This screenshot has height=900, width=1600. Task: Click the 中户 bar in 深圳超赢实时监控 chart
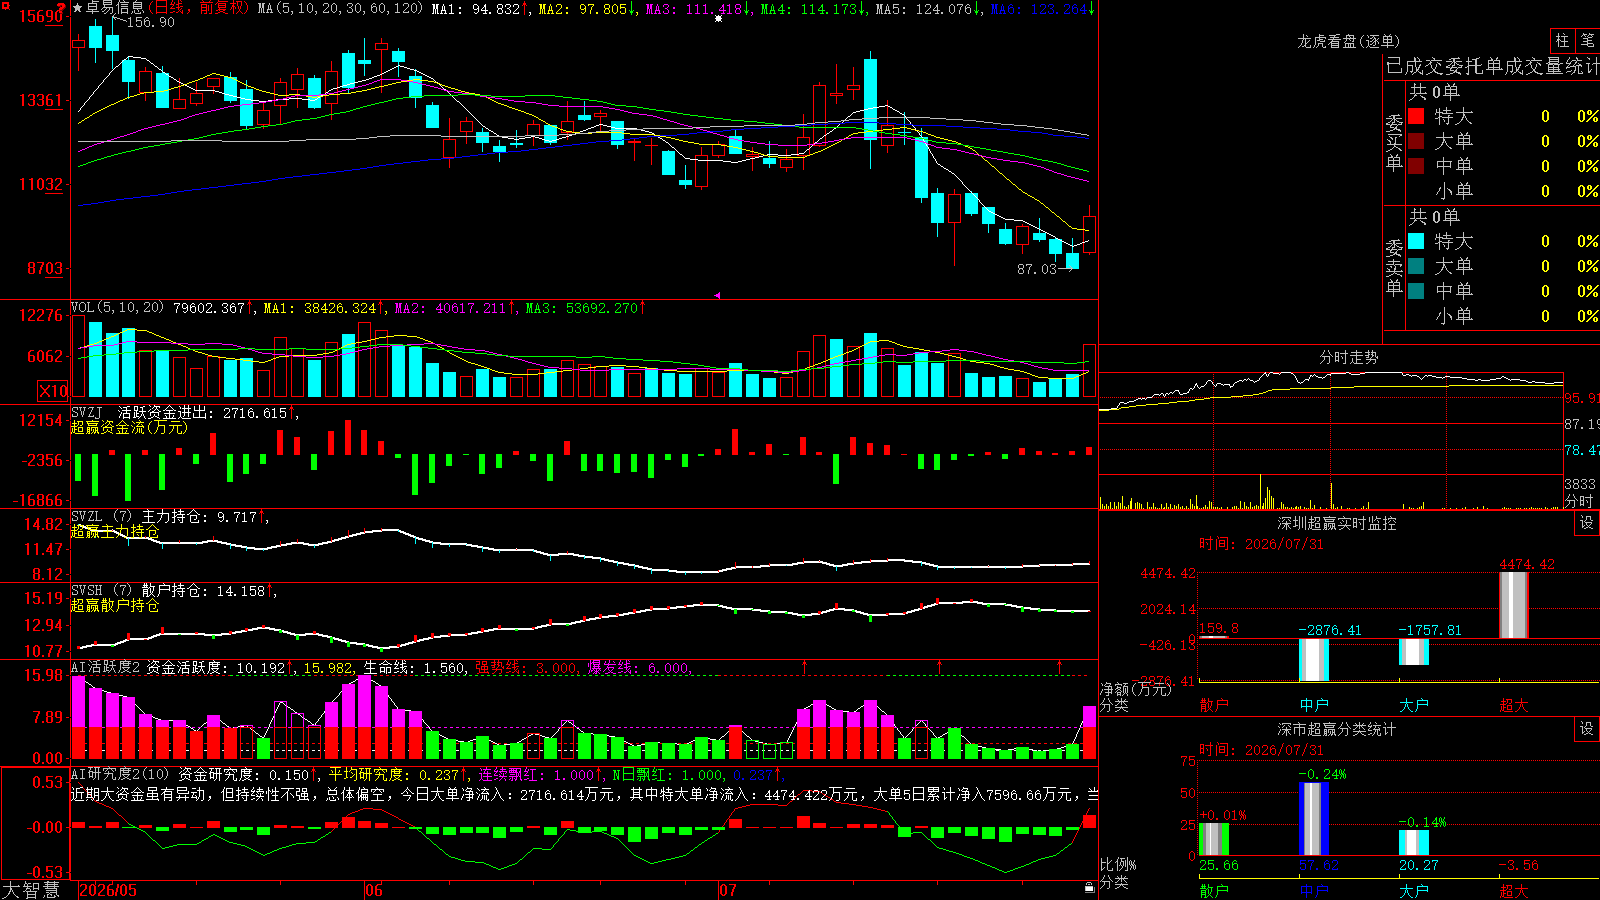(x=1314, y=660)
